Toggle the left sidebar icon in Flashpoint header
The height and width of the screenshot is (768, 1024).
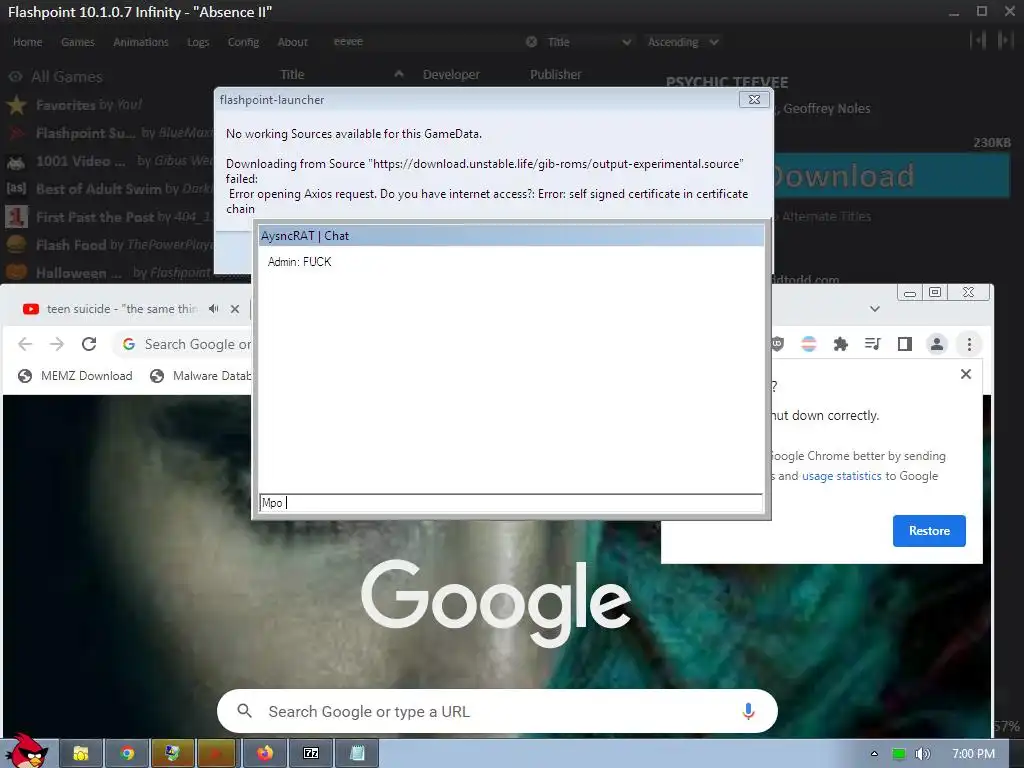click(x=978, y=40)
